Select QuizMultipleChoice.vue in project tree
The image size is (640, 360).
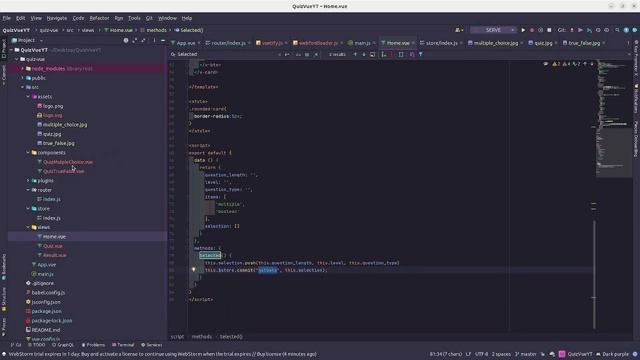click(x=68, y=162)
